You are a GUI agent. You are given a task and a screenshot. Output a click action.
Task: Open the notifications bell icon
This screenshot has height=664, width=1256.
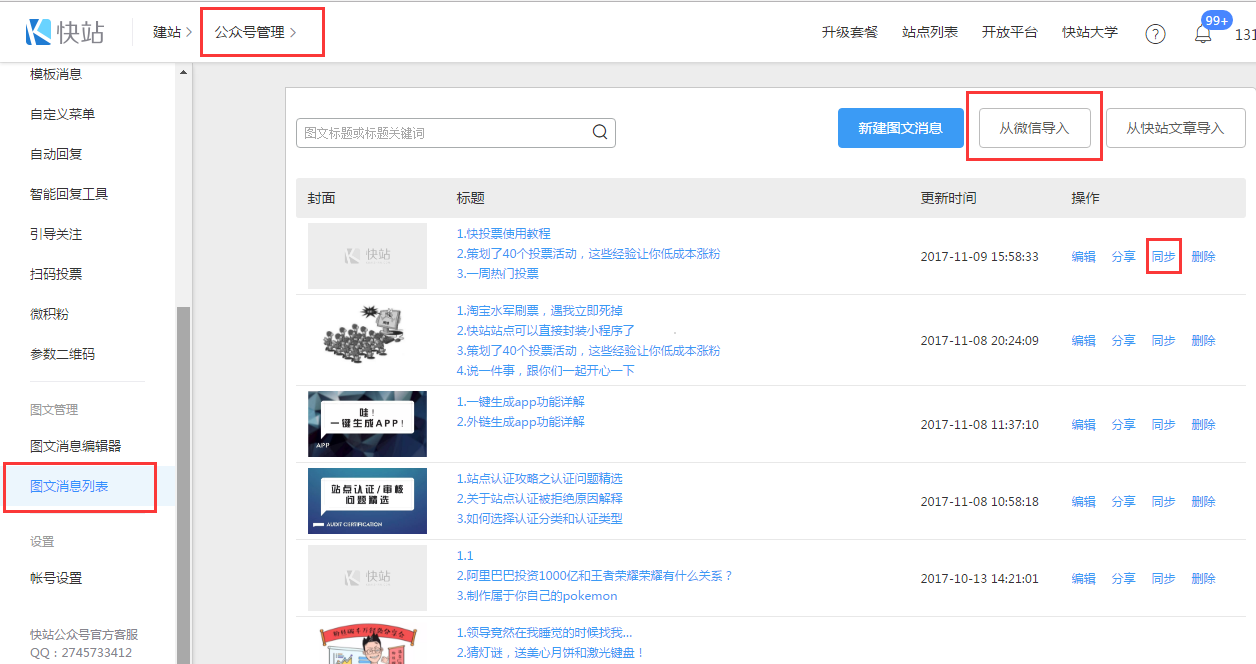[1203, 34]
